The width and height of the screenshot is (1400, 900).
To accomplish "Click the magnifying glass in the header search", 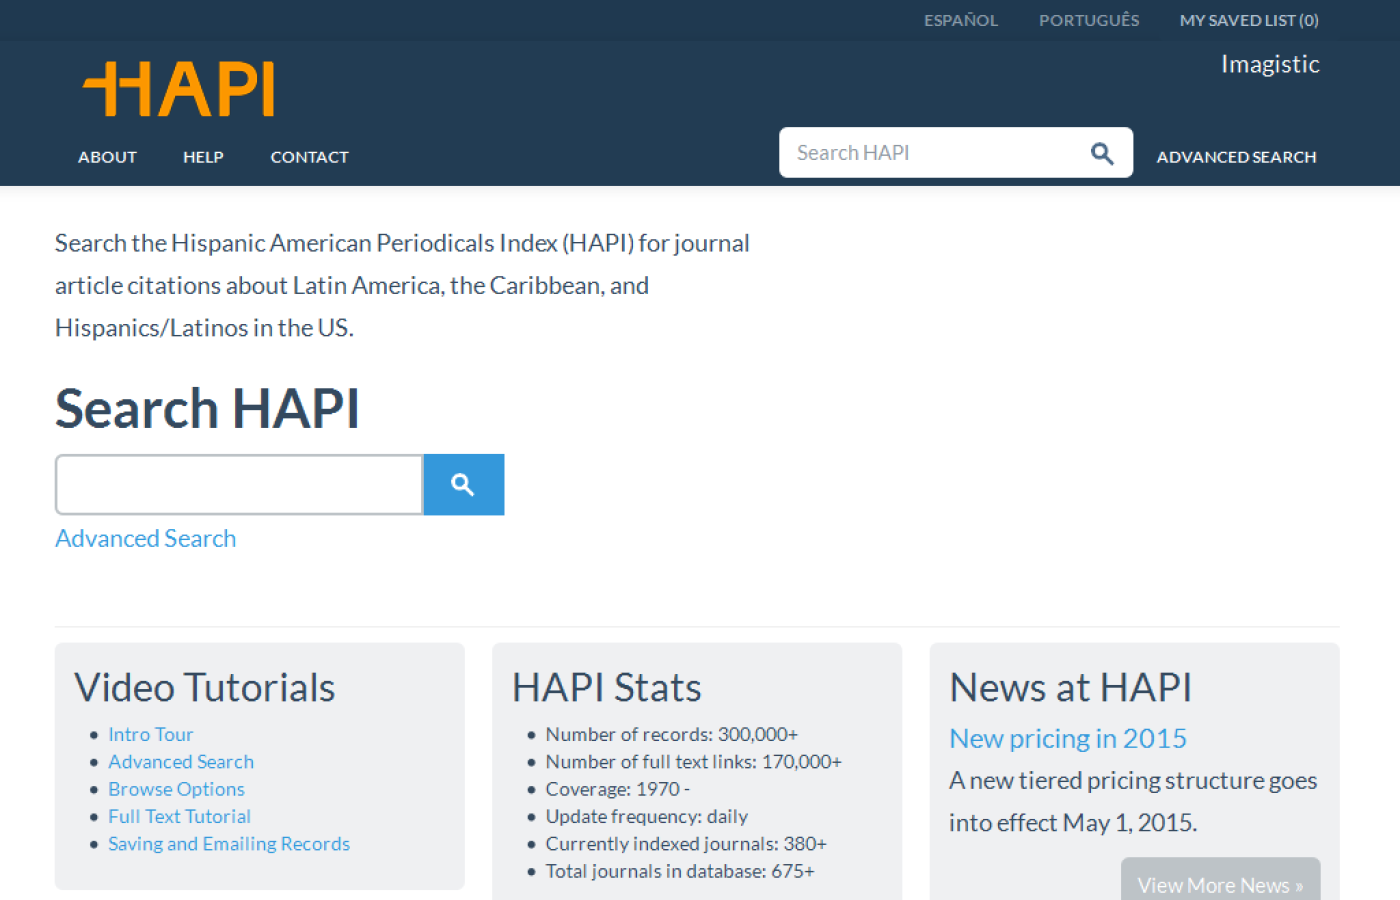I will coord(1101,152).
